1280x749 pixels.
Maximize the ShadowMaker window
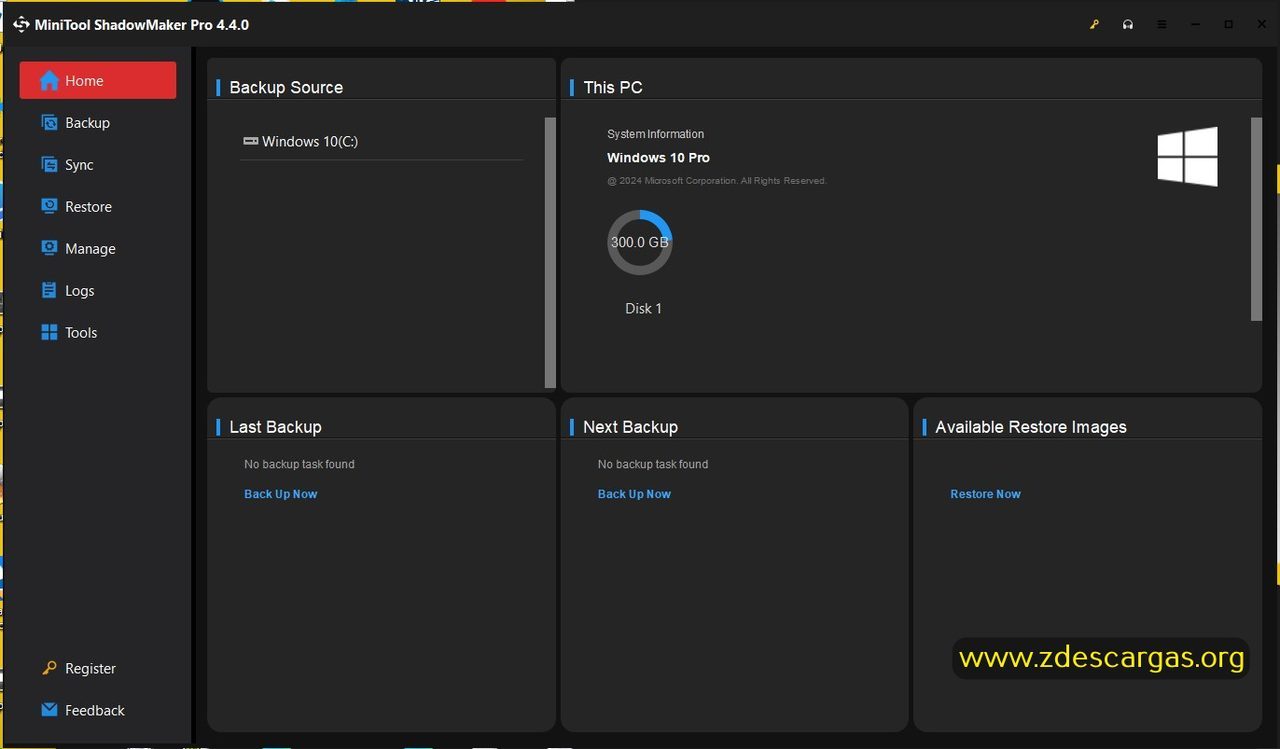coord(1228,25)
